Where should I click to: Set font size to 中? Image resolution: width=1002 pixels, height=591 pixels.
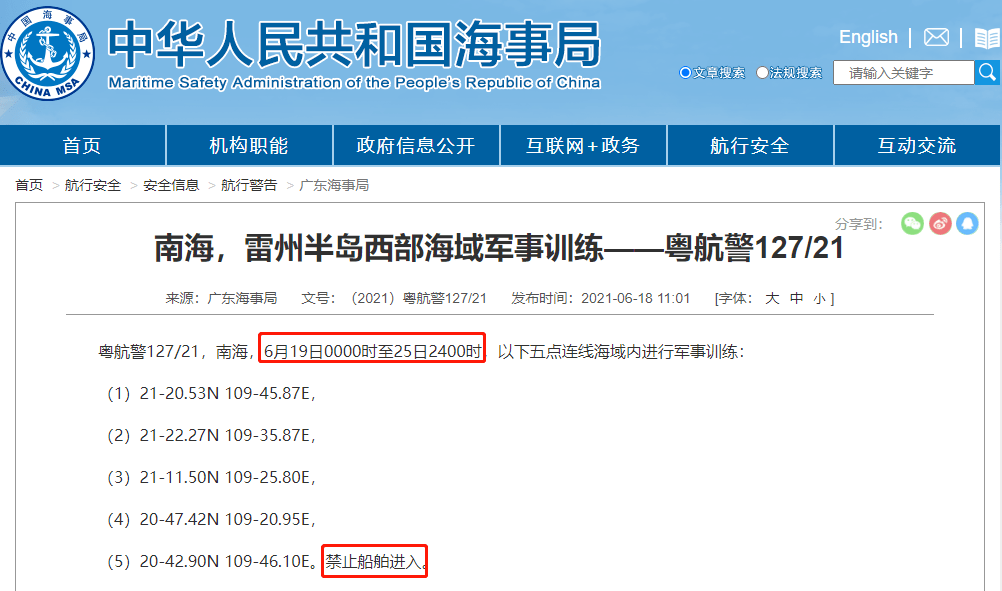coord(796,298)
